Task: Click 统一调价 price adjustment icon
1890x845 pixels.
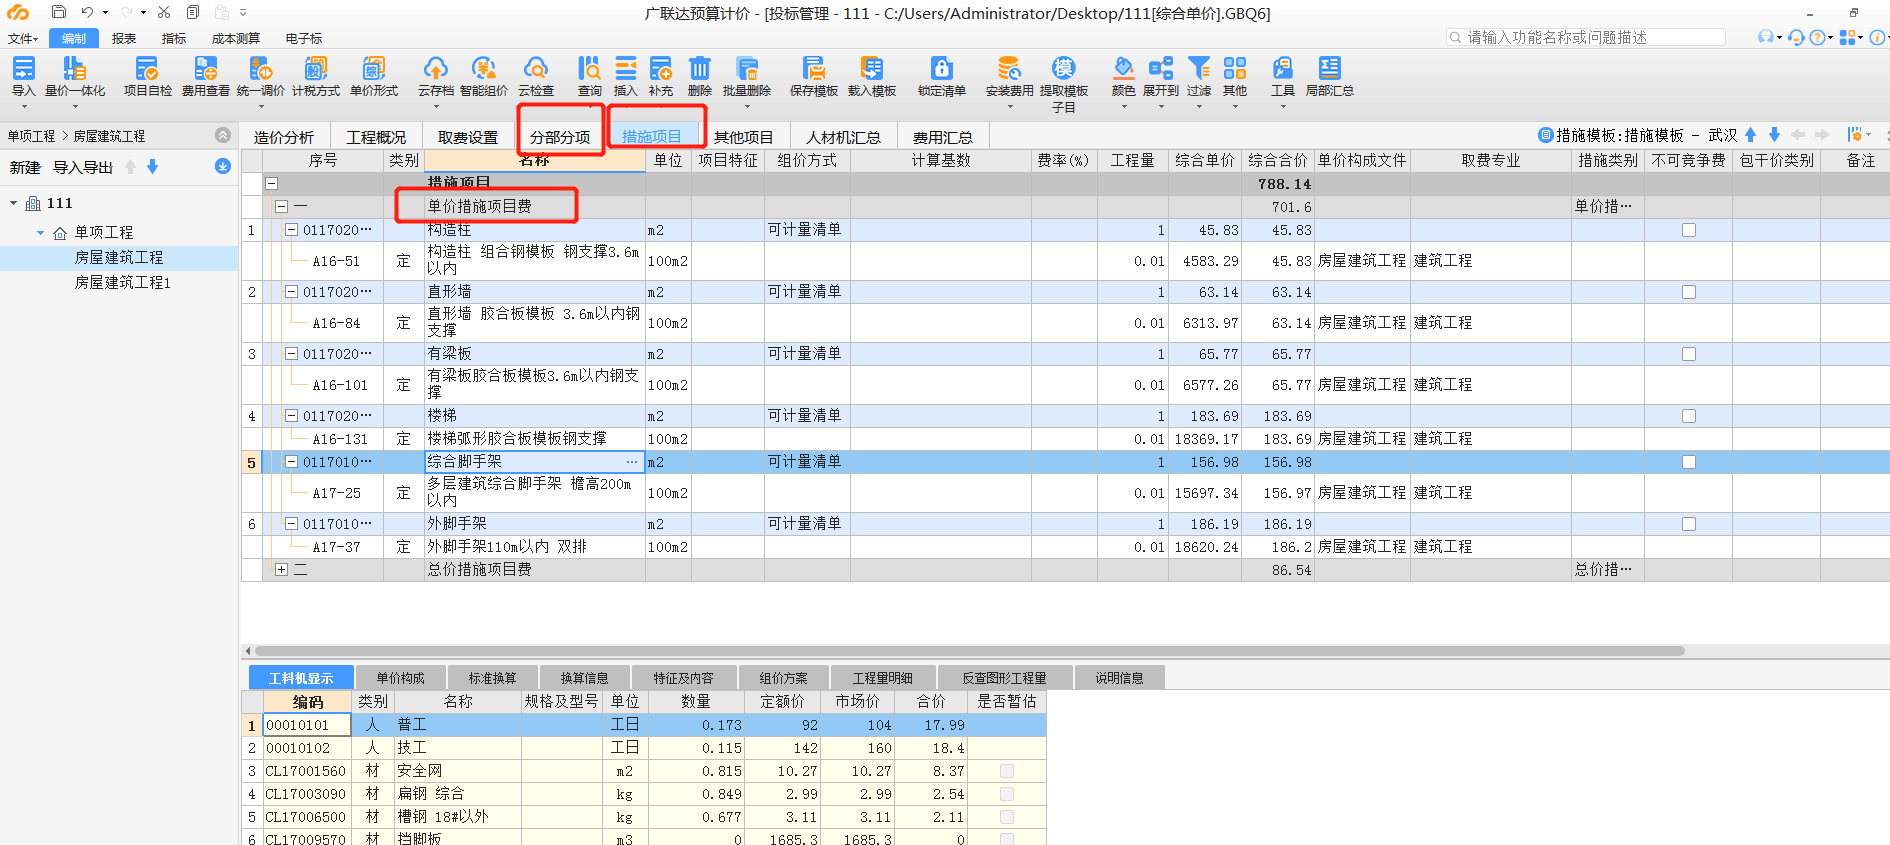Action: point(260,68)
